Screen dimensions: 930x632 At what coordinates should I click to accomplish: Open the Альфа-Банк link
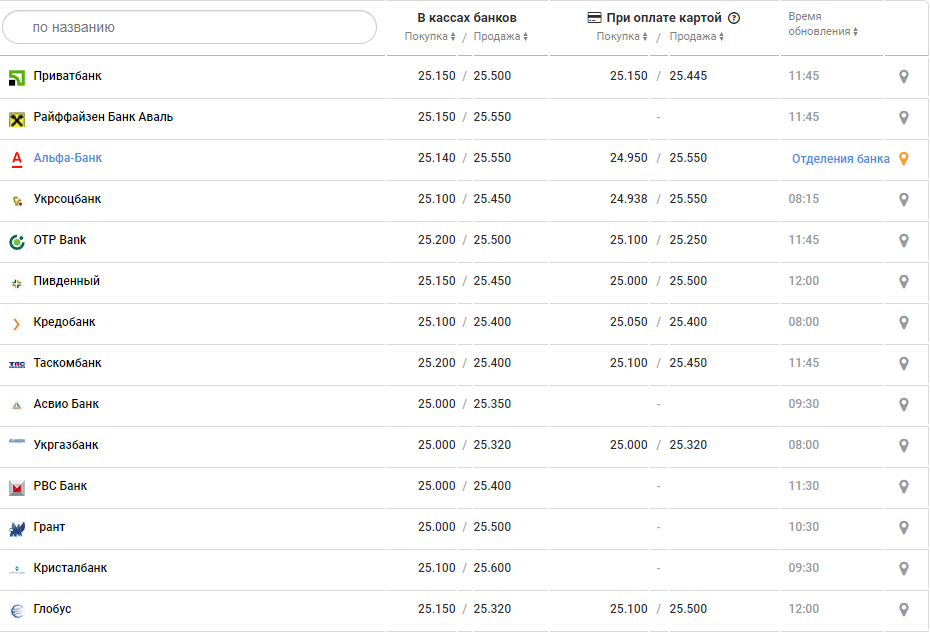68,158
